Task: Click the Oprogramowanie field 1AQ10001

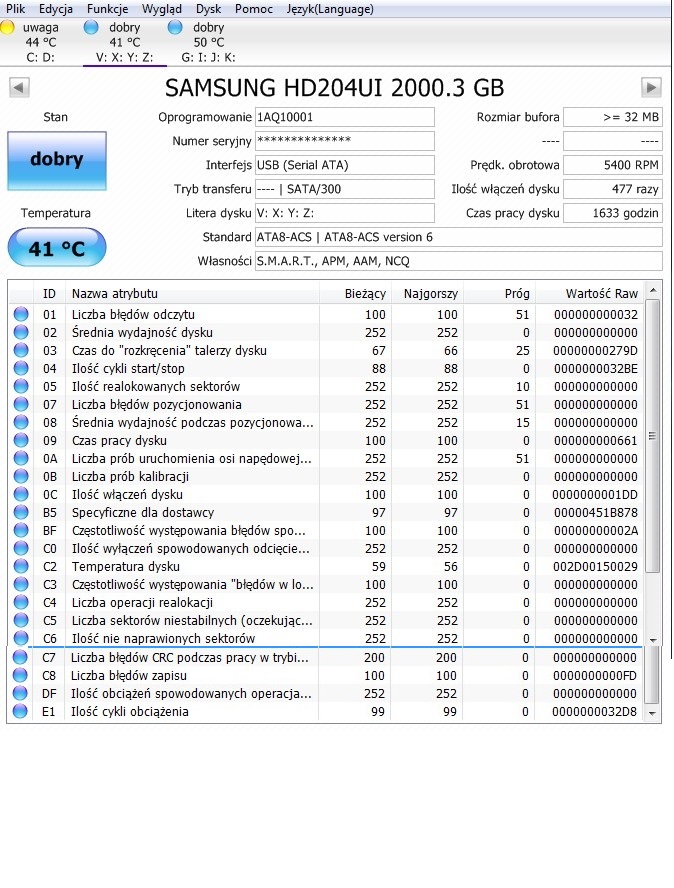Action: click(x=344, y=117)
